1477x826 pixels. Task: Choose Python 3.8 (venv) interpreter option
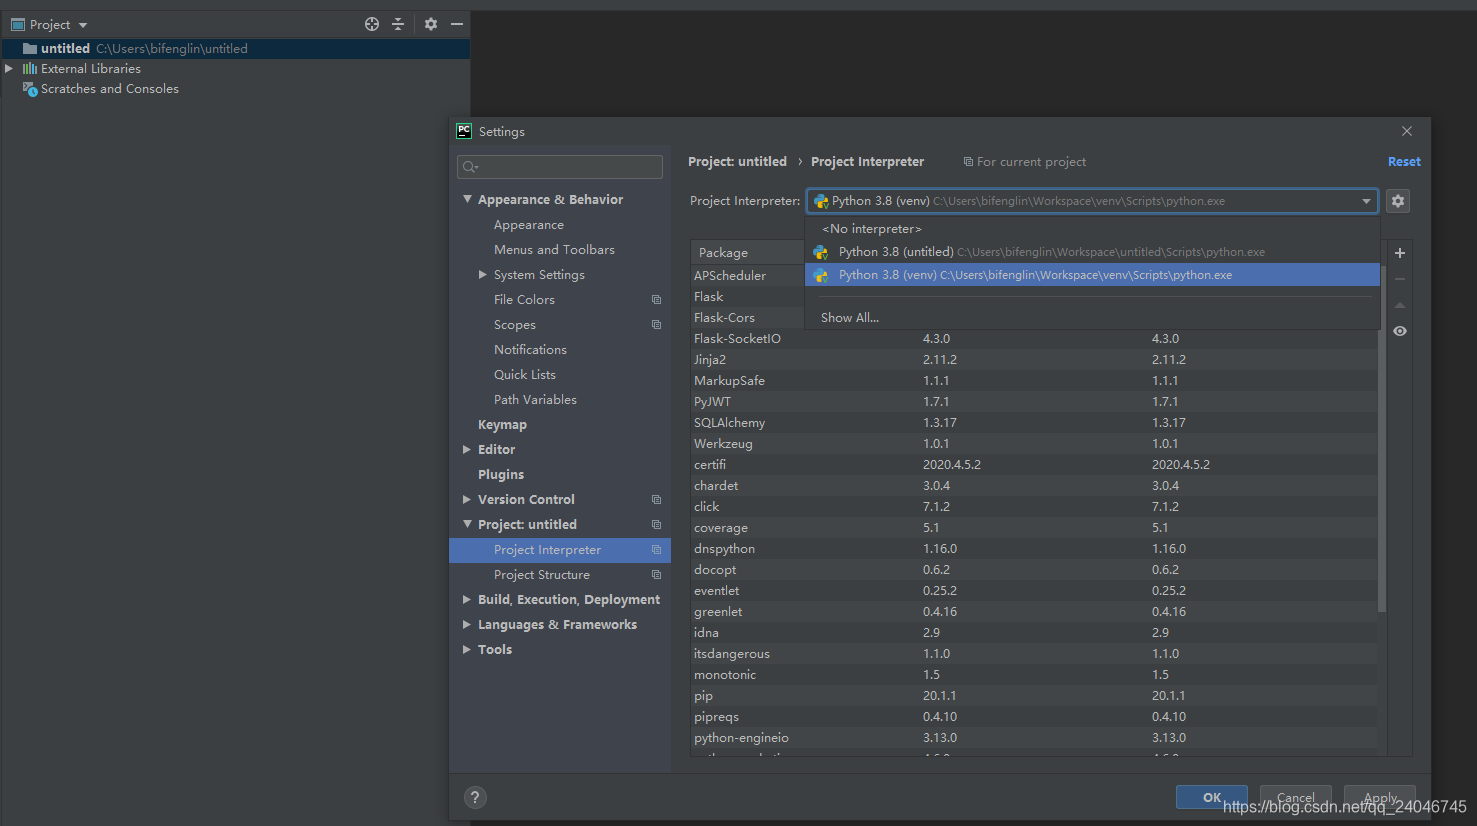(x=1092, y=275)
